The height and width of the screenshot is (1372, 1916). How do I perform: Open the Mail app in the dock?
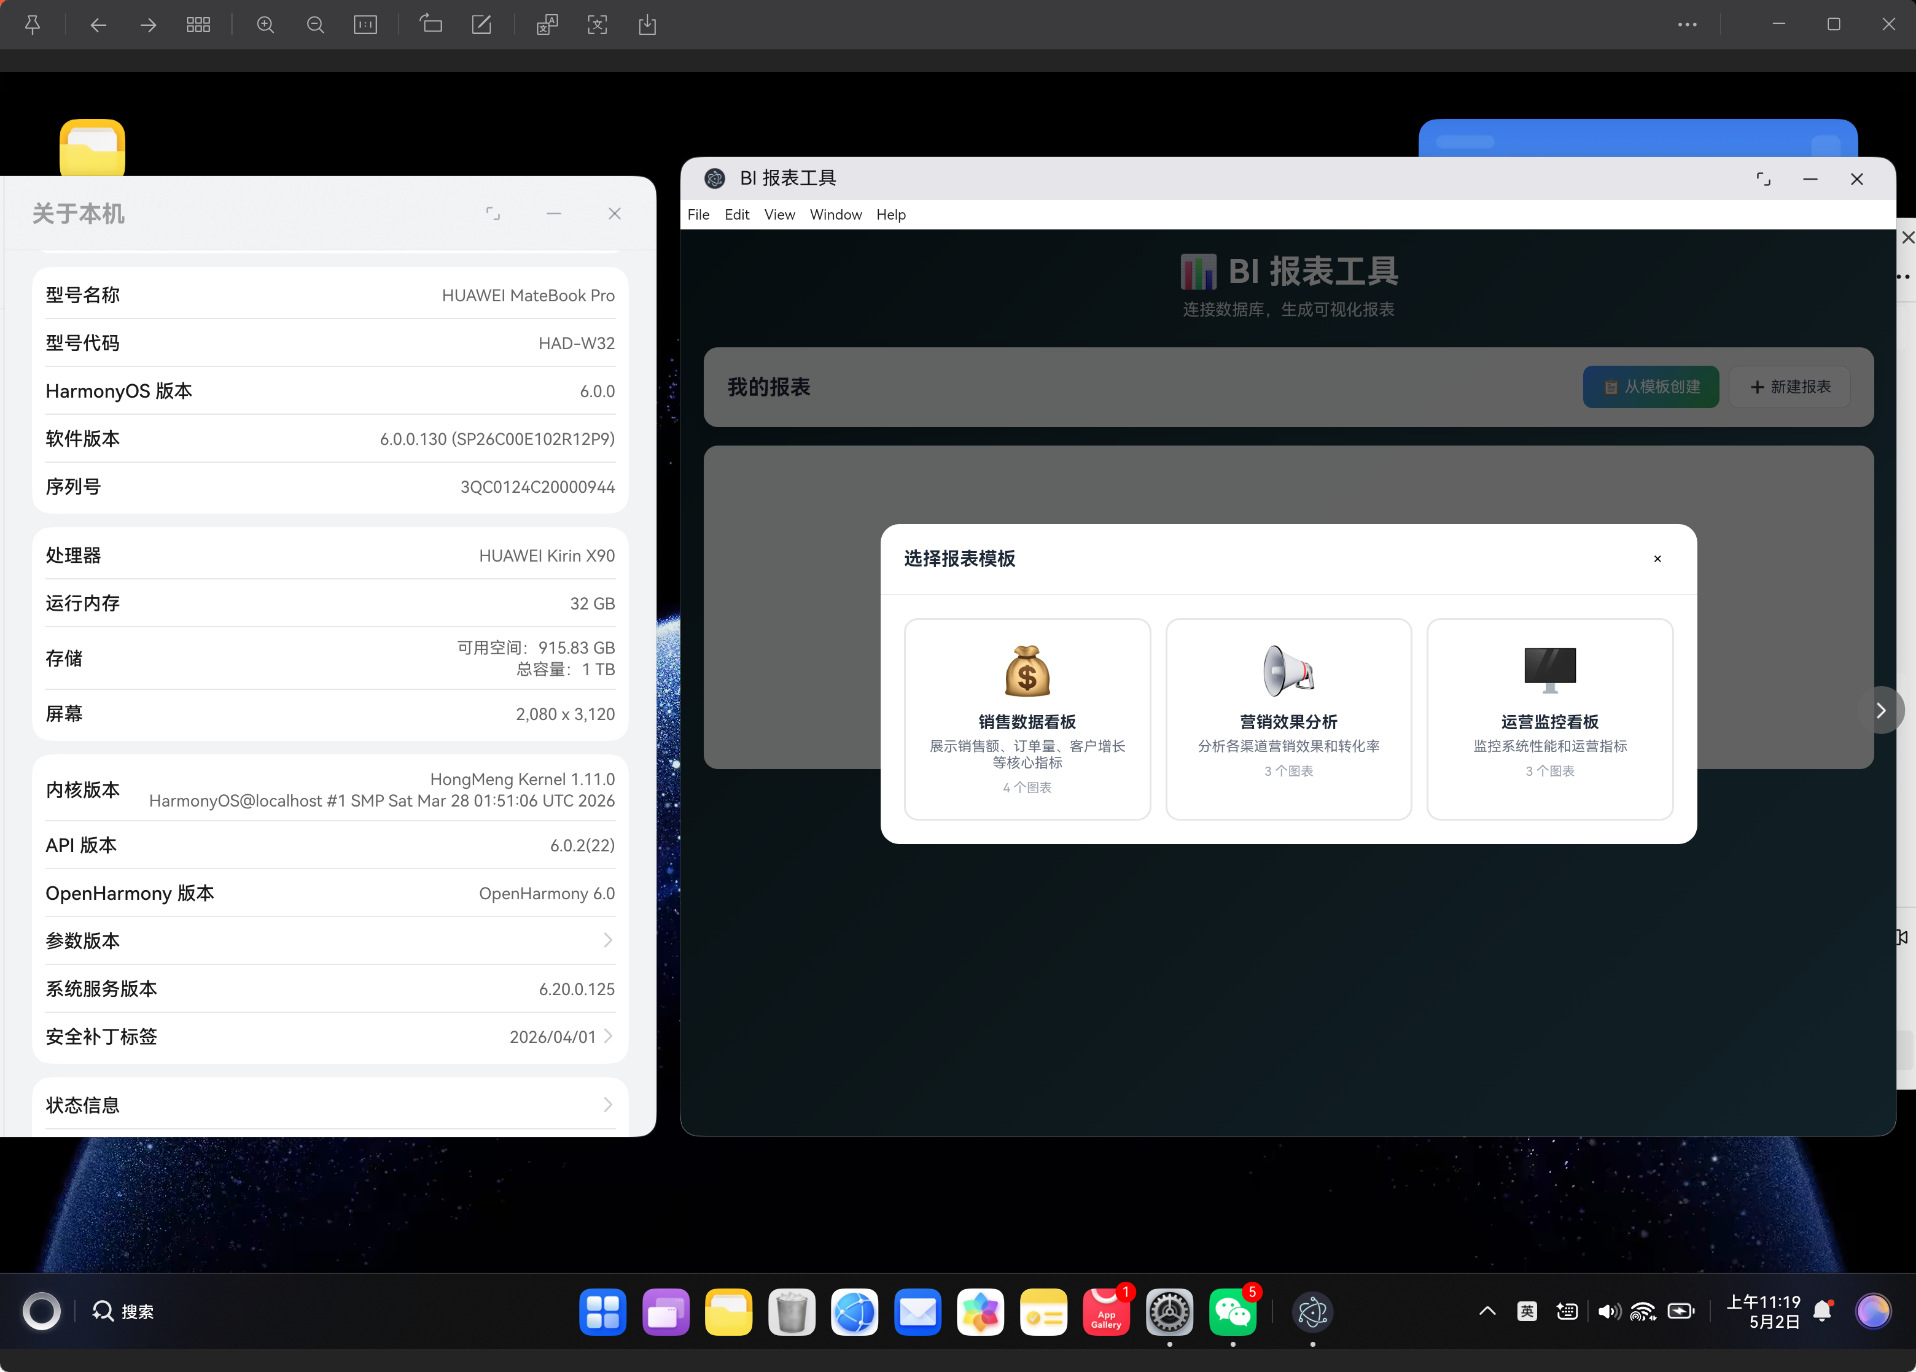point(918,1312)
